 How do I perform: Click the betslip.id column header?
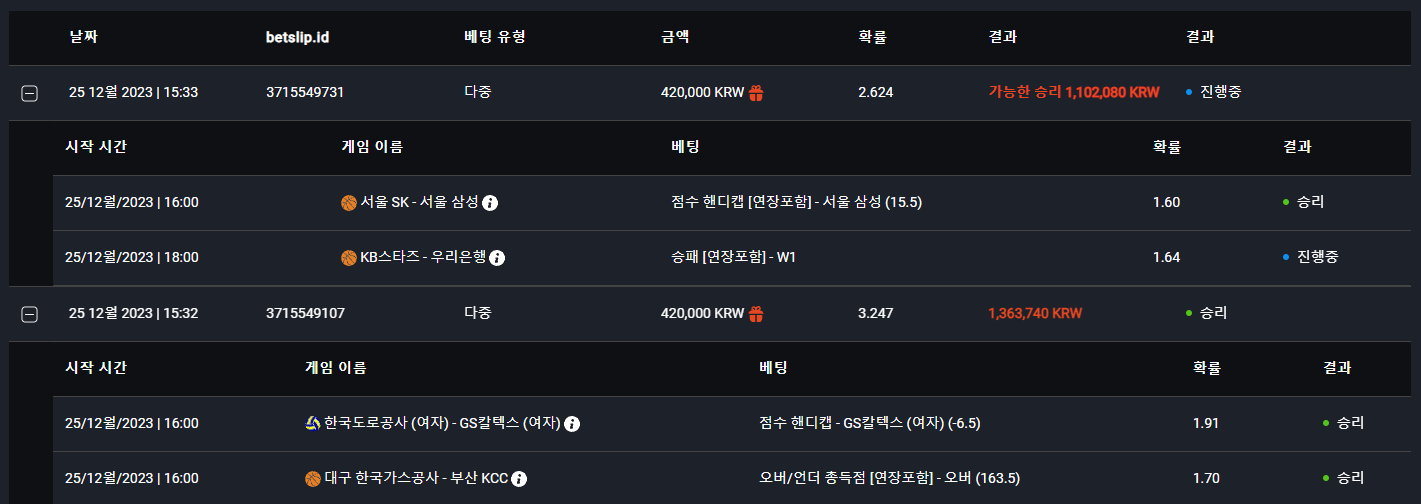[298, 37]
